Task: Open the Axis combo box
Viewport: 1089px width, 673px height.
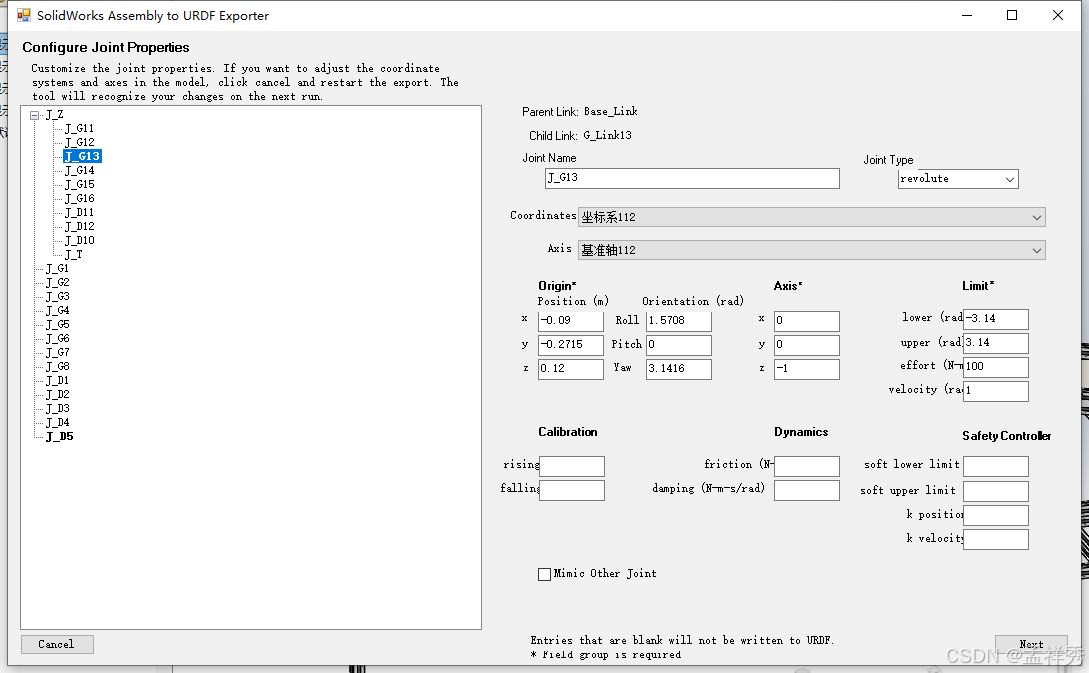Action: coord(811,250)
